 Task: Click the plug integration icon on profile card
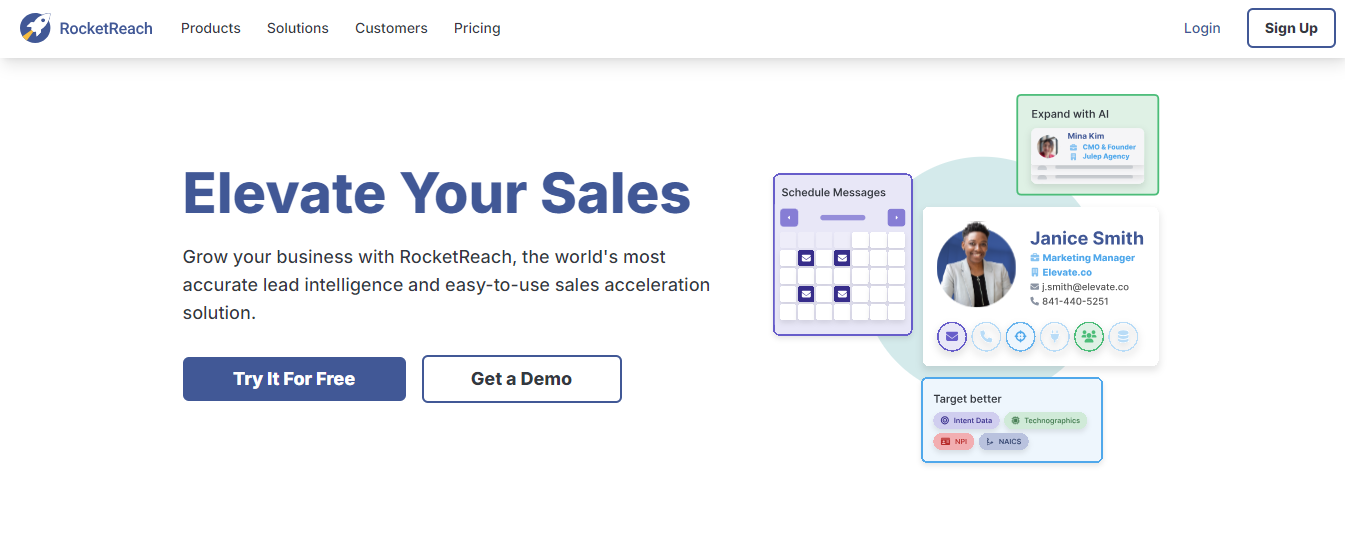(x=1054, y=337)
